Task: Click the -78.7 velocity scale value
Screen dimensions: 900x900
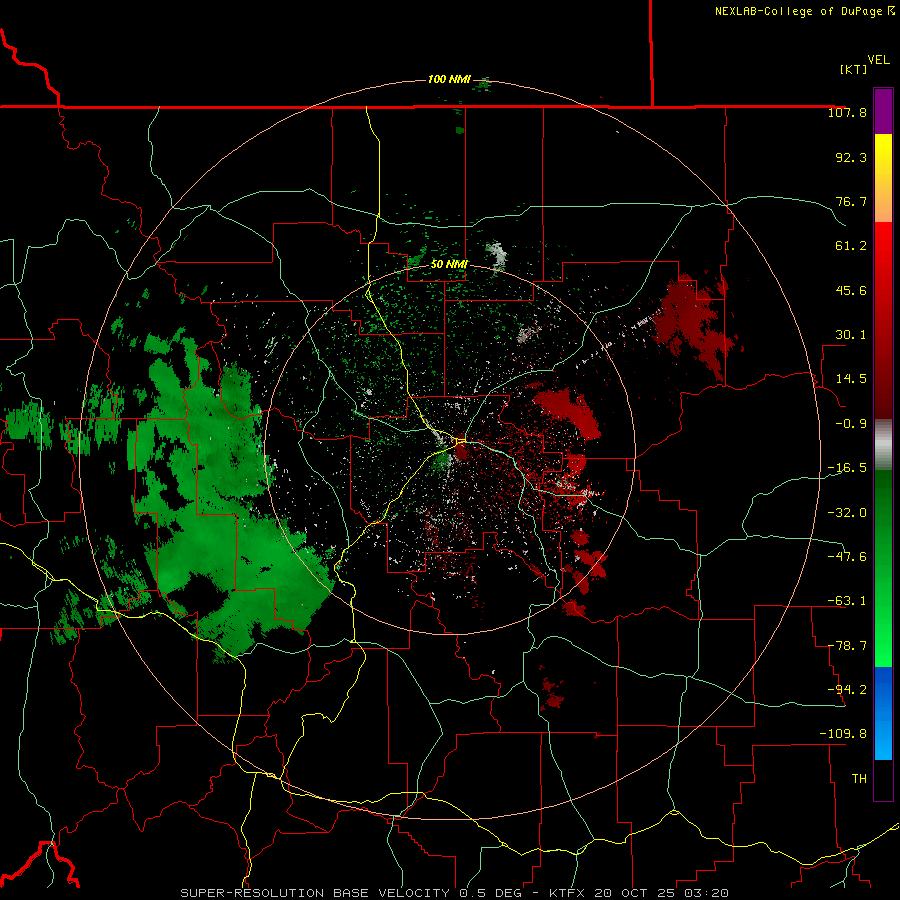Action: [x=847, y=646]
